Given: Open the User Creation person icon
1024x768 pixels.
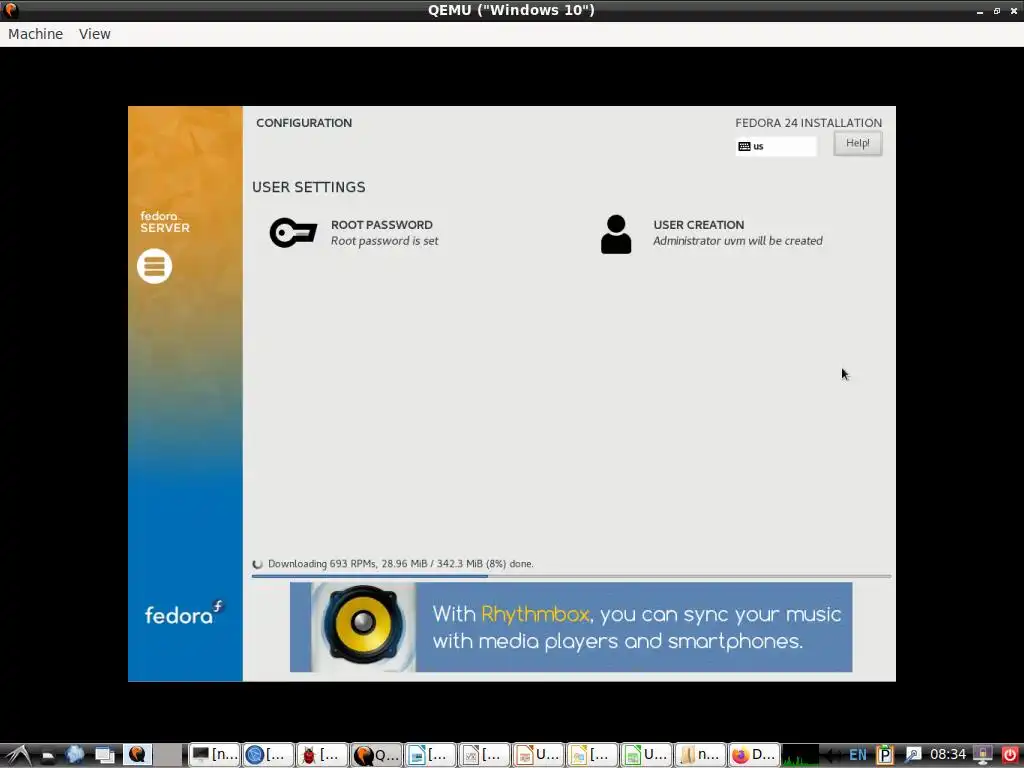Looking at the screenshot, I should tap(616, 234).
